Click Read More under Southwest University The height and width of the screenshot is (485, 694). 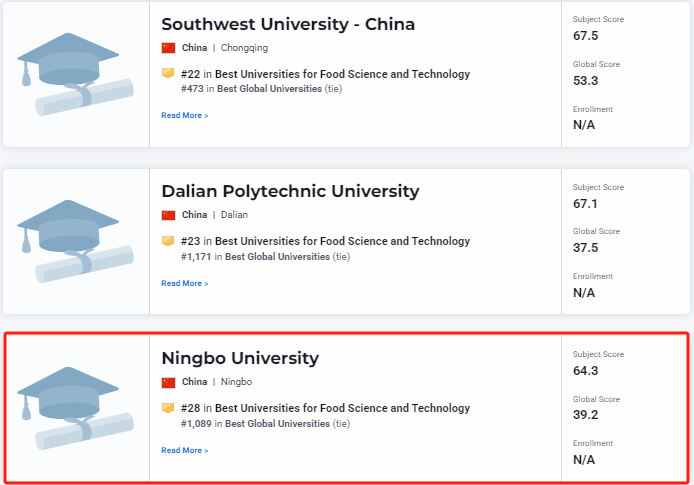click(185, 116)
